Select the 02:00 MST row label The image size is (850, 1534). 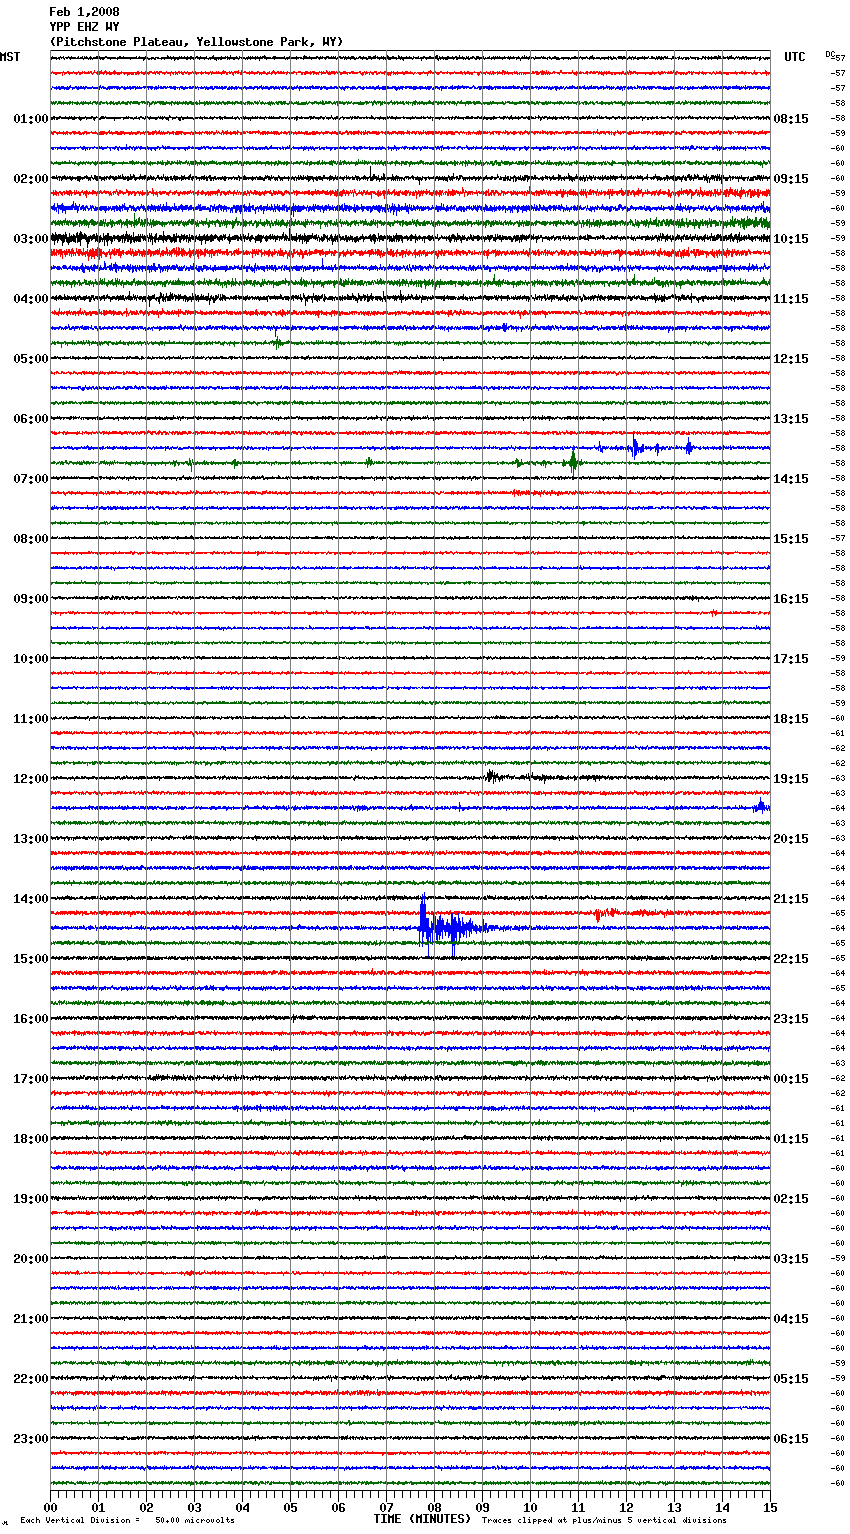point(31,179)
